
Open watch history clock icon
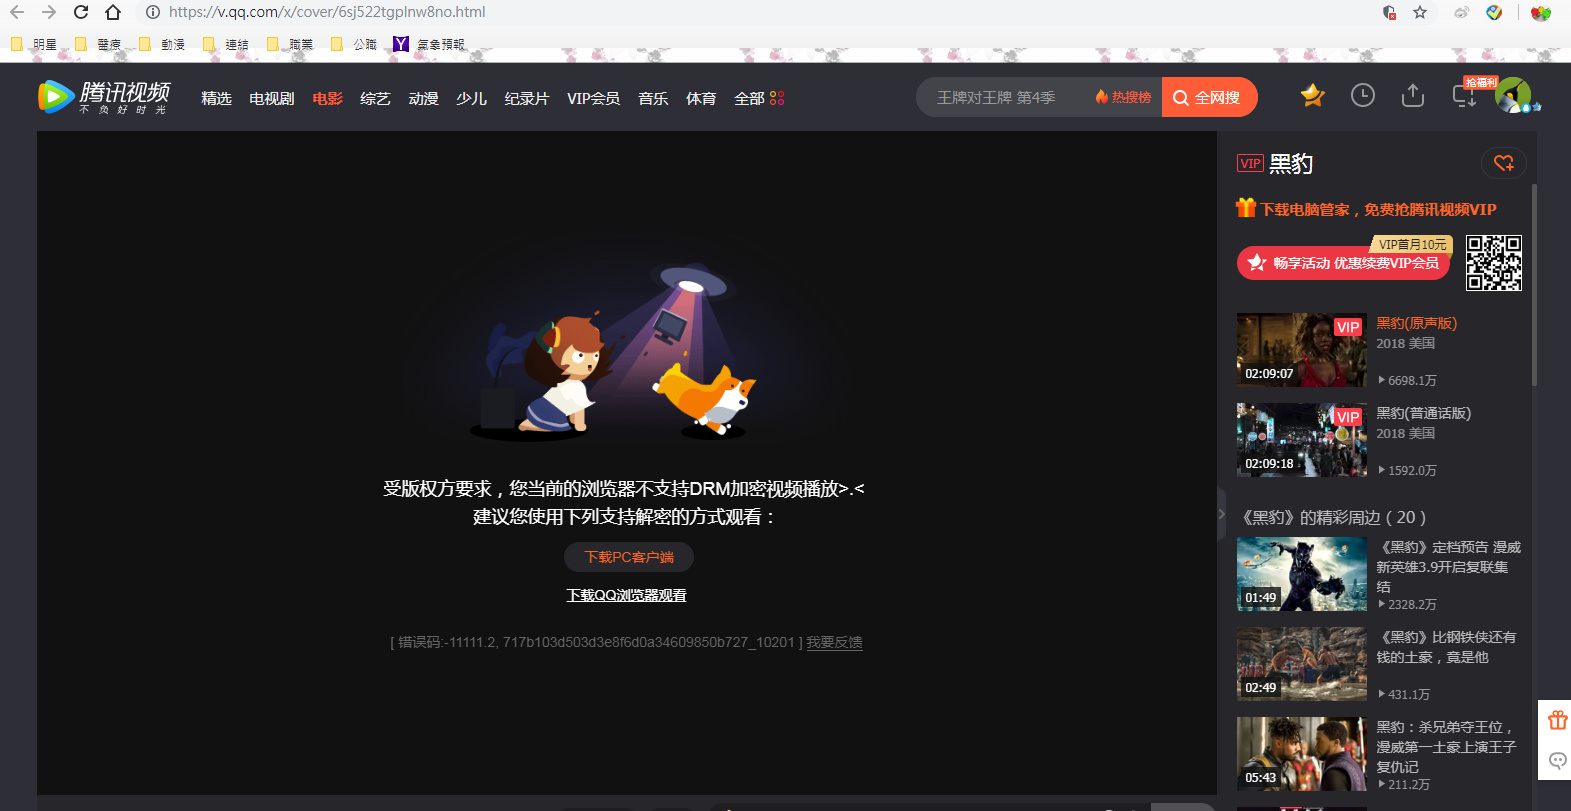tap(1362, 96)
